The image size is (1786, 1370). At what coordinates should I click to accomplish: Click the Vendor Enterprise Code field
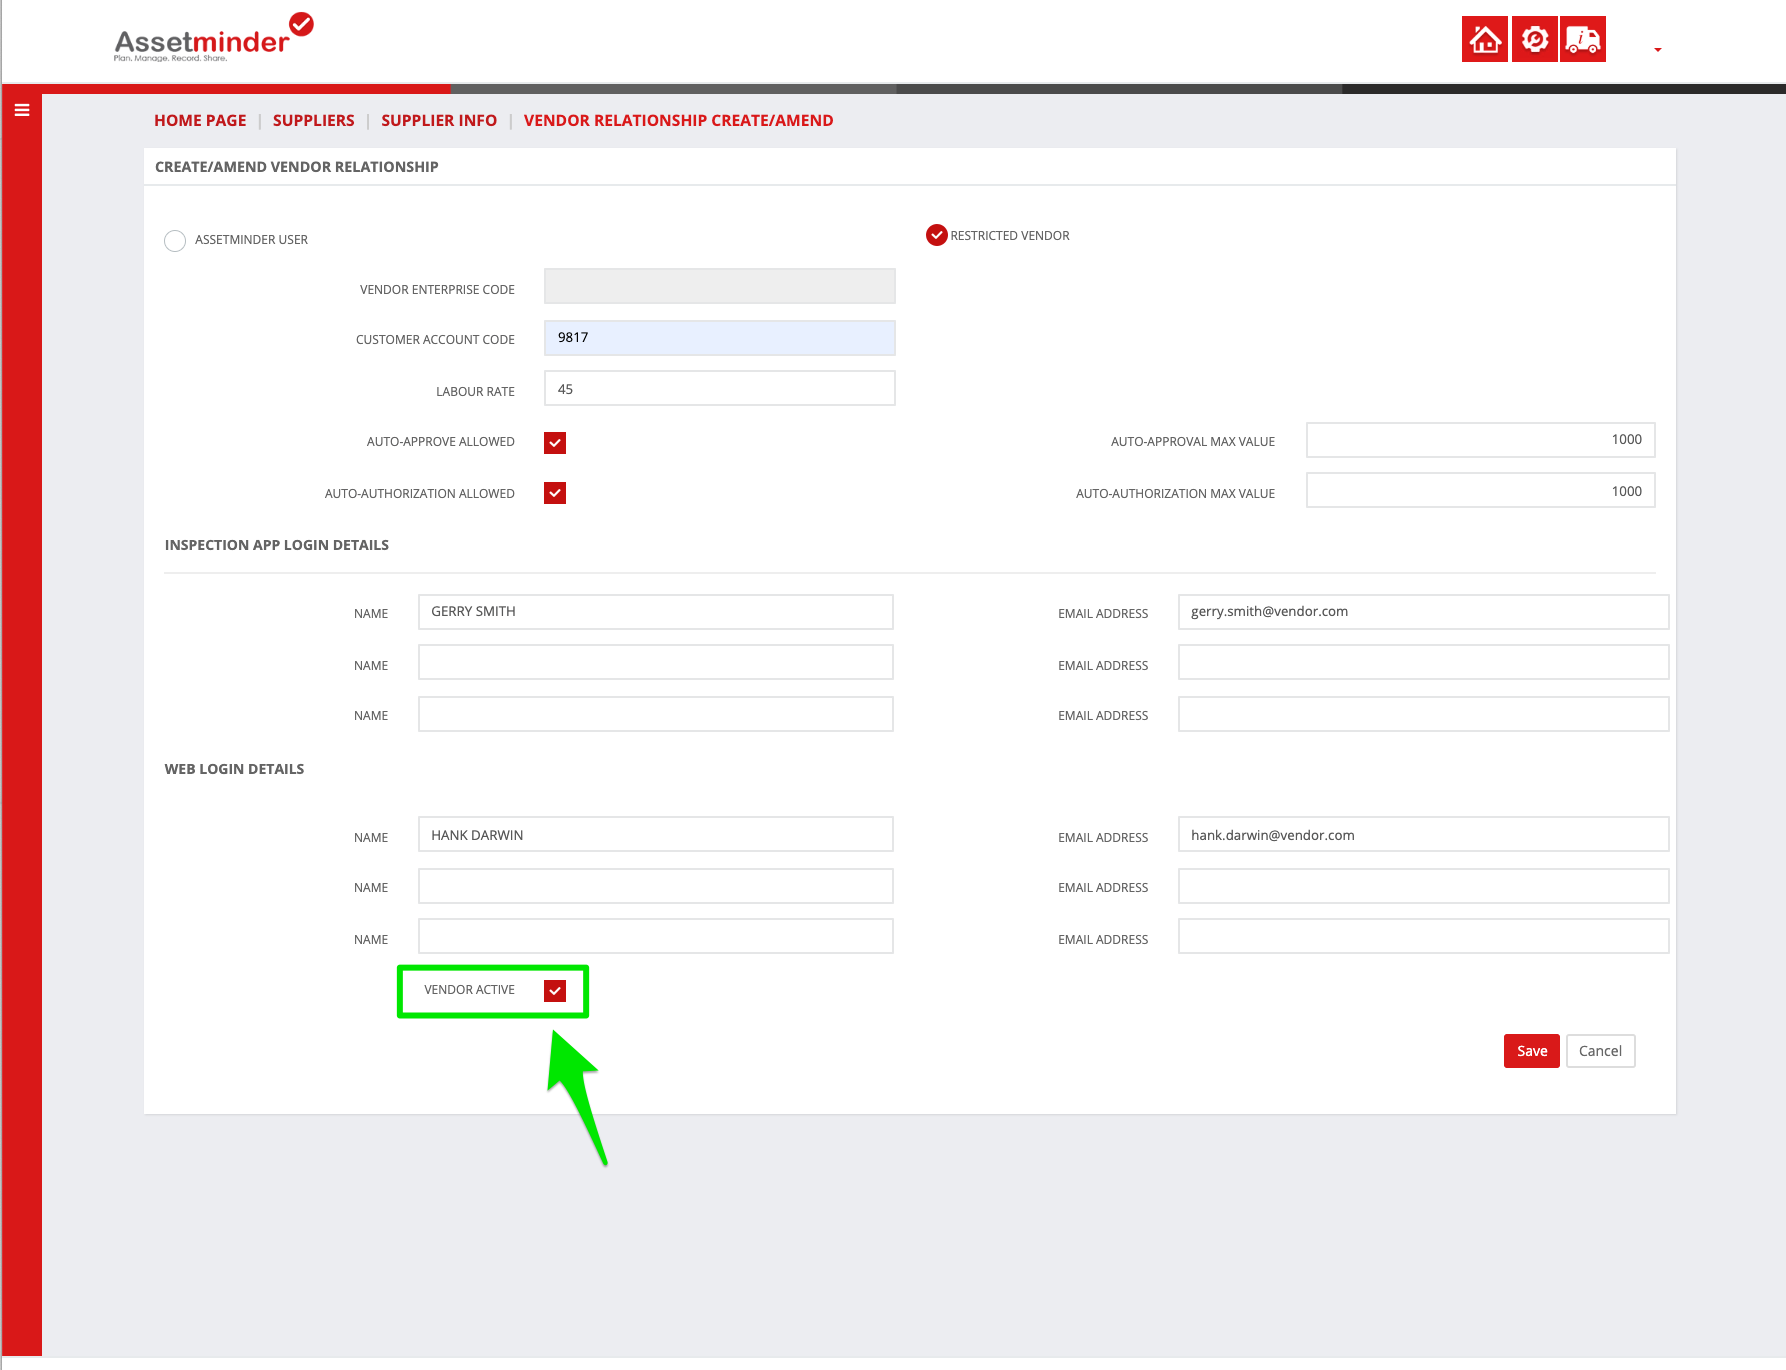pos(720,286)
